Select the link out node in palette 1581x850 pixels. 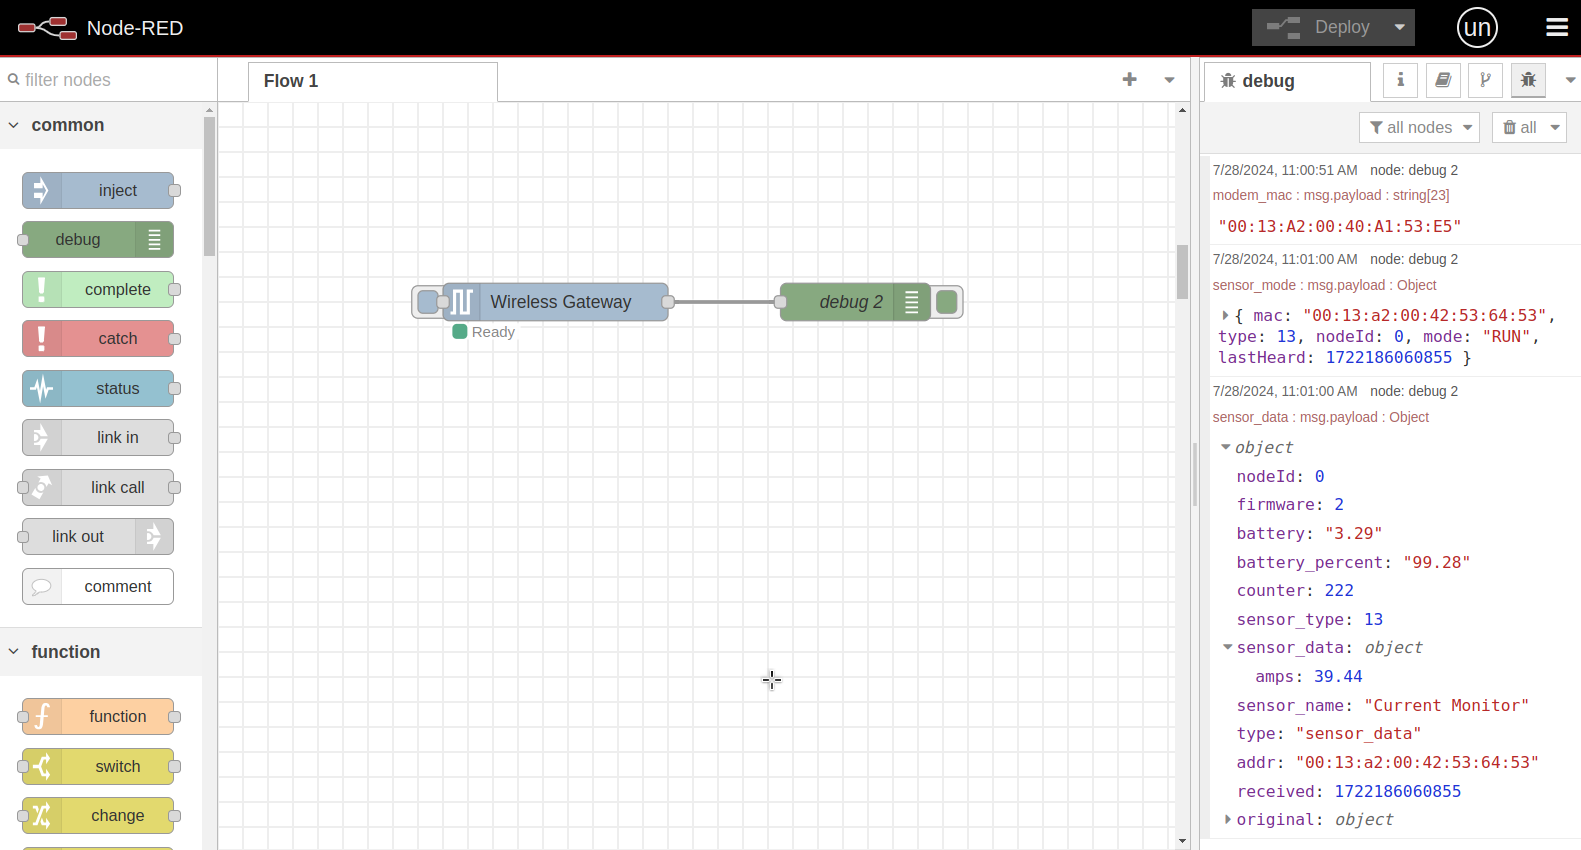98,537
